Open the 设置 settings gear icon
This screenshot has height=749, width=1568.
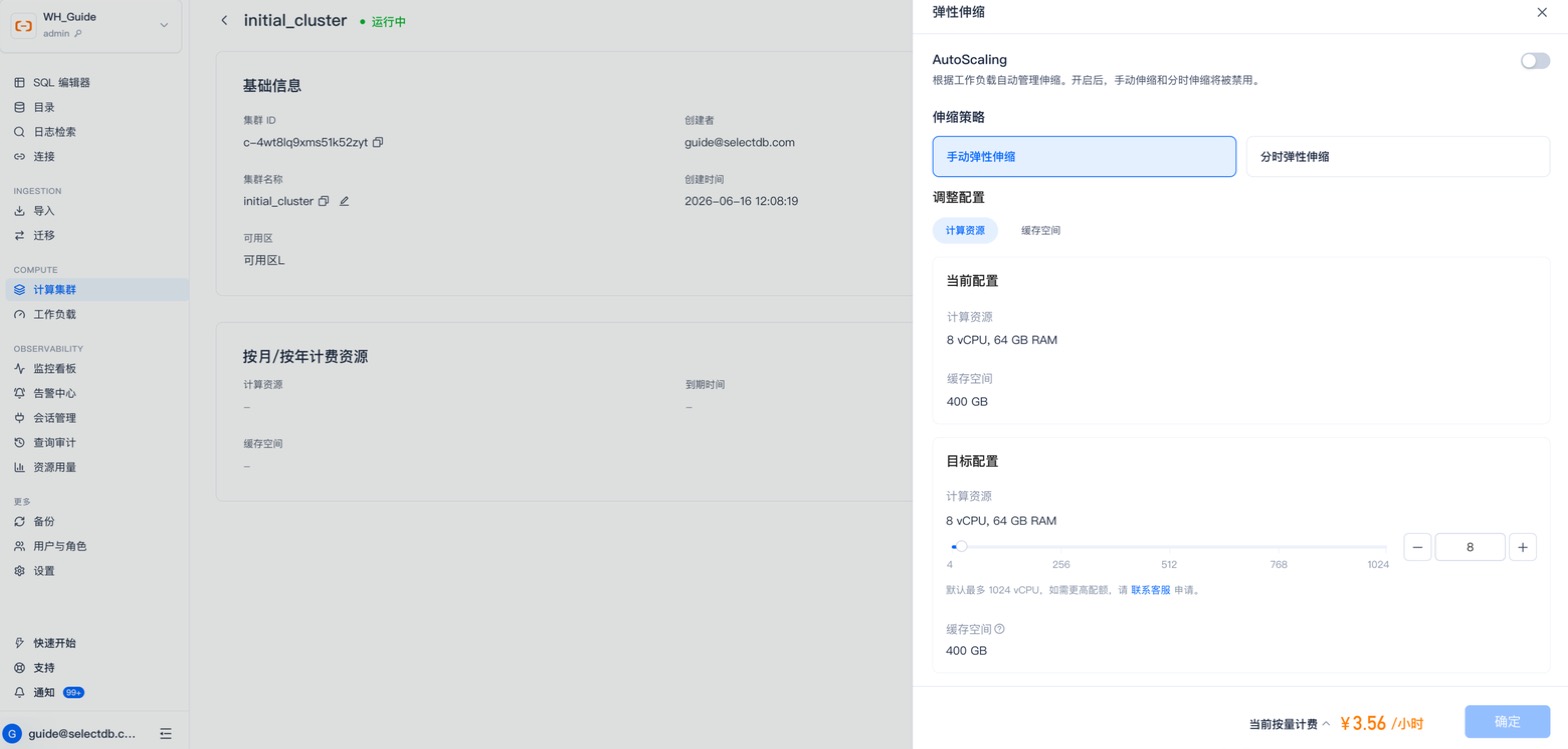[19, 571]
